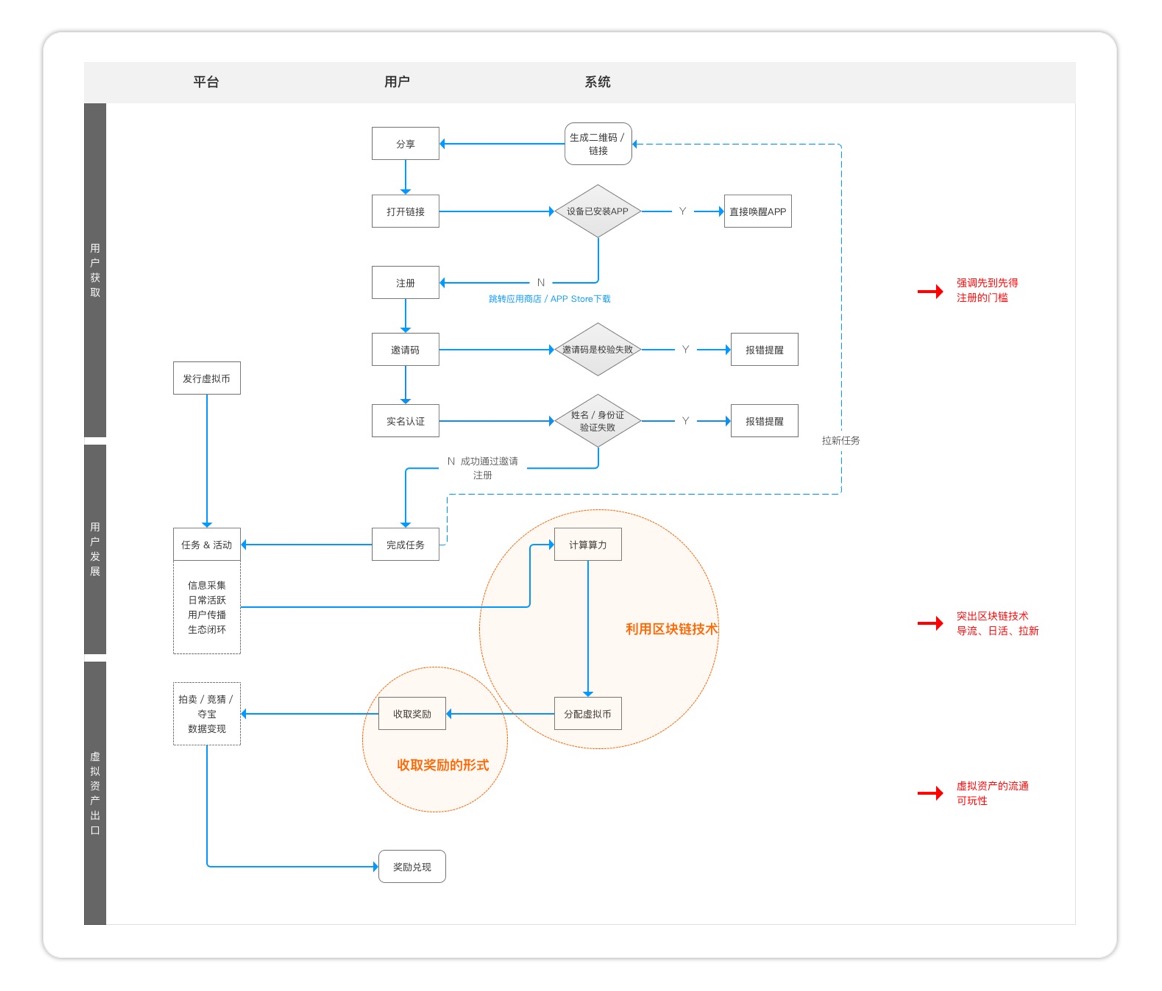Select the 生成二维码 / 链接 rounded box
This screenshot has height=991, width=1162.
tap(598, 144)
